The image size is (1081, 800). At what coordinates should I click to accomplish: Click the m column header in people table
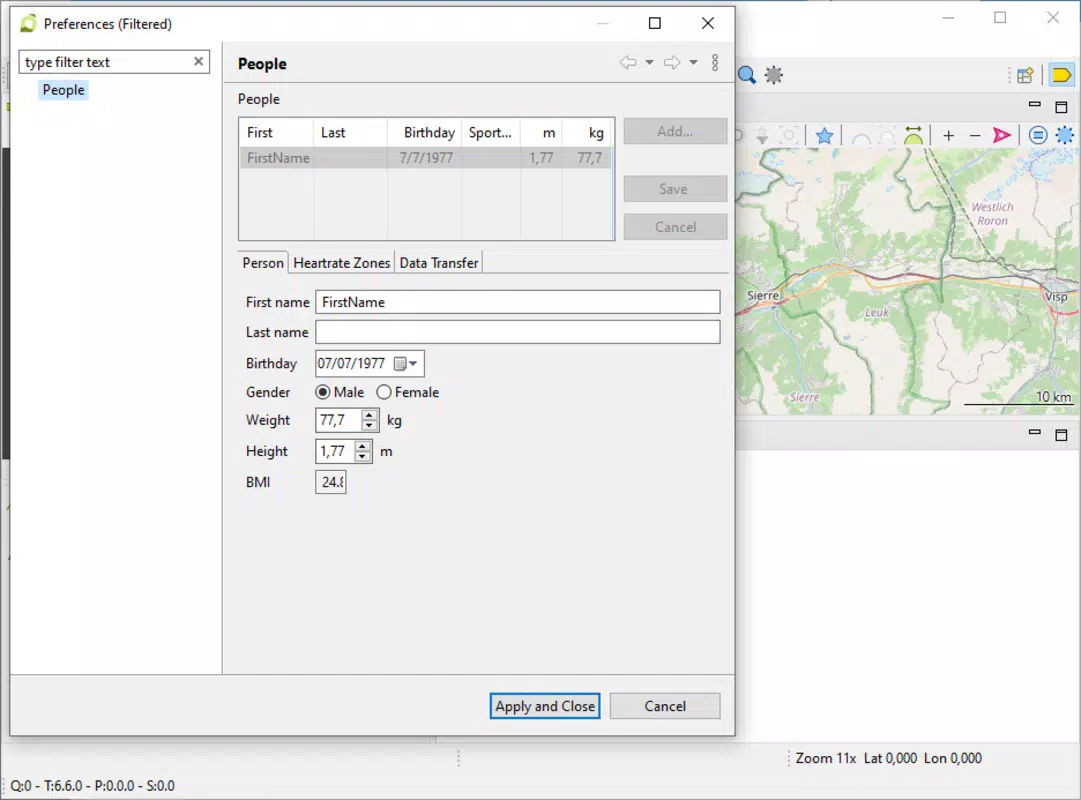coord(541,132)
